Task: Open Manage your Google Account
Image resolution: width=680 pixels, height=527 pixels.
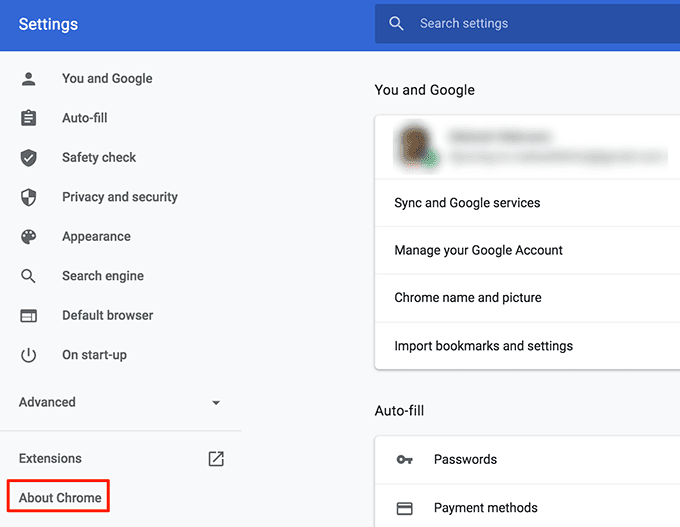Action: 478,251
